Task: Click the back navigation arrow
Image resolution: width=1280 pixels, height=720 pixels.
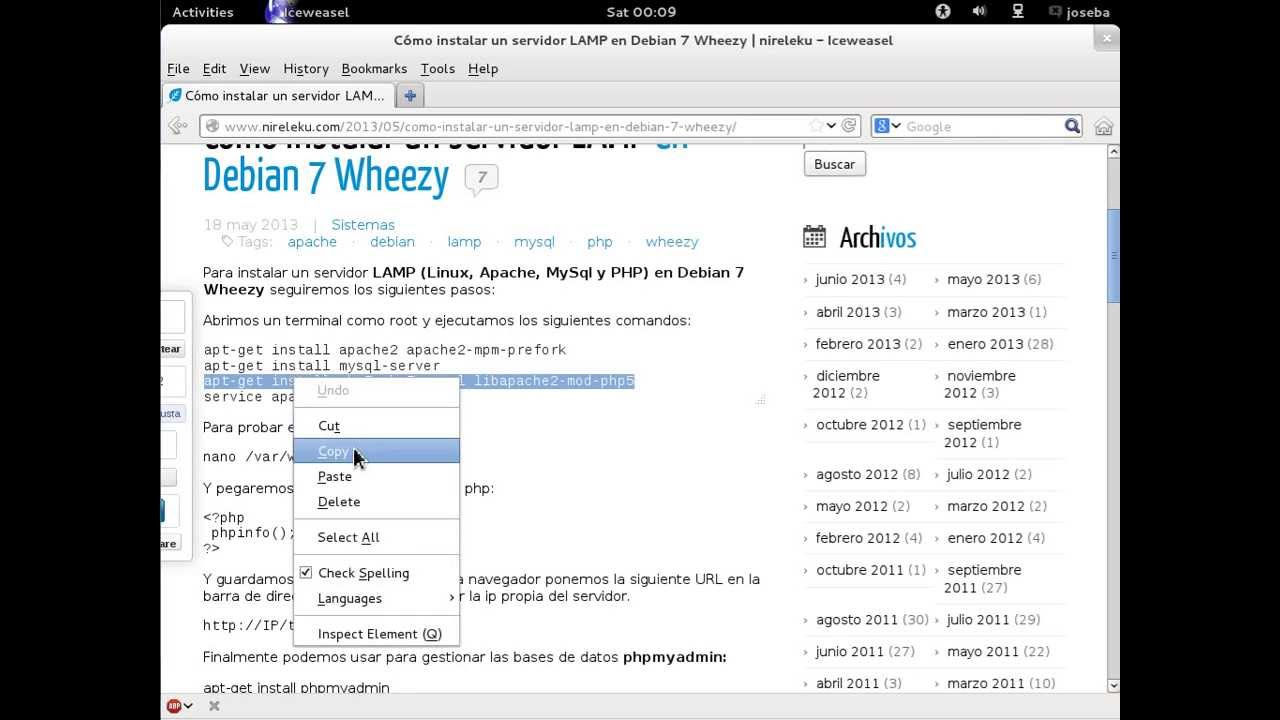Action: pyautogui.click(x=178, y=126)
